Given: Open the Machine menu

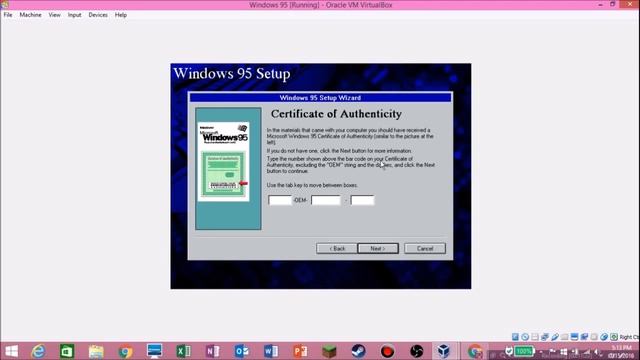Looking at the screenshot, I should tap(30, 15).
